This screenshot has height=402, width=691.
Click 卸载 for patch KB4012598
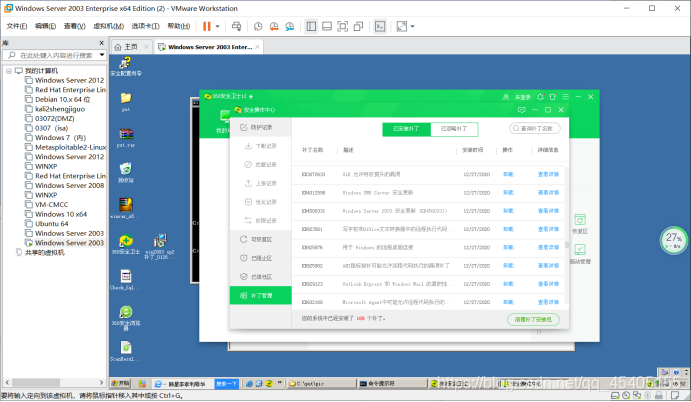(x=508, y=193)
